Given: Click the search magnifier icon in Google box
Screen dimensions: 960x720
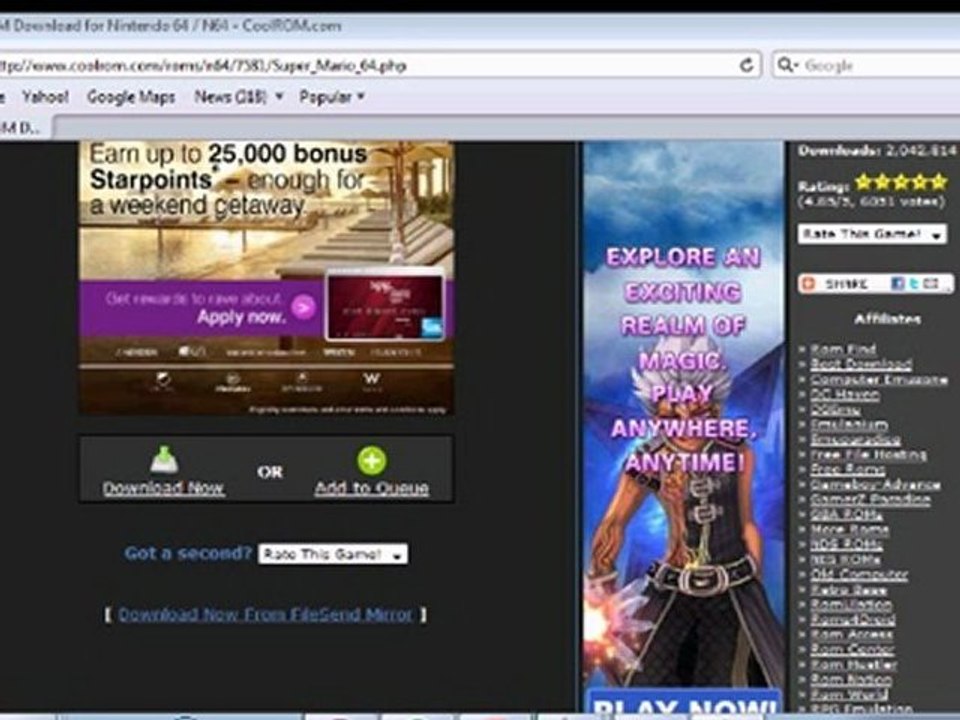Looking at the screenshot, I should pos(784,65).
